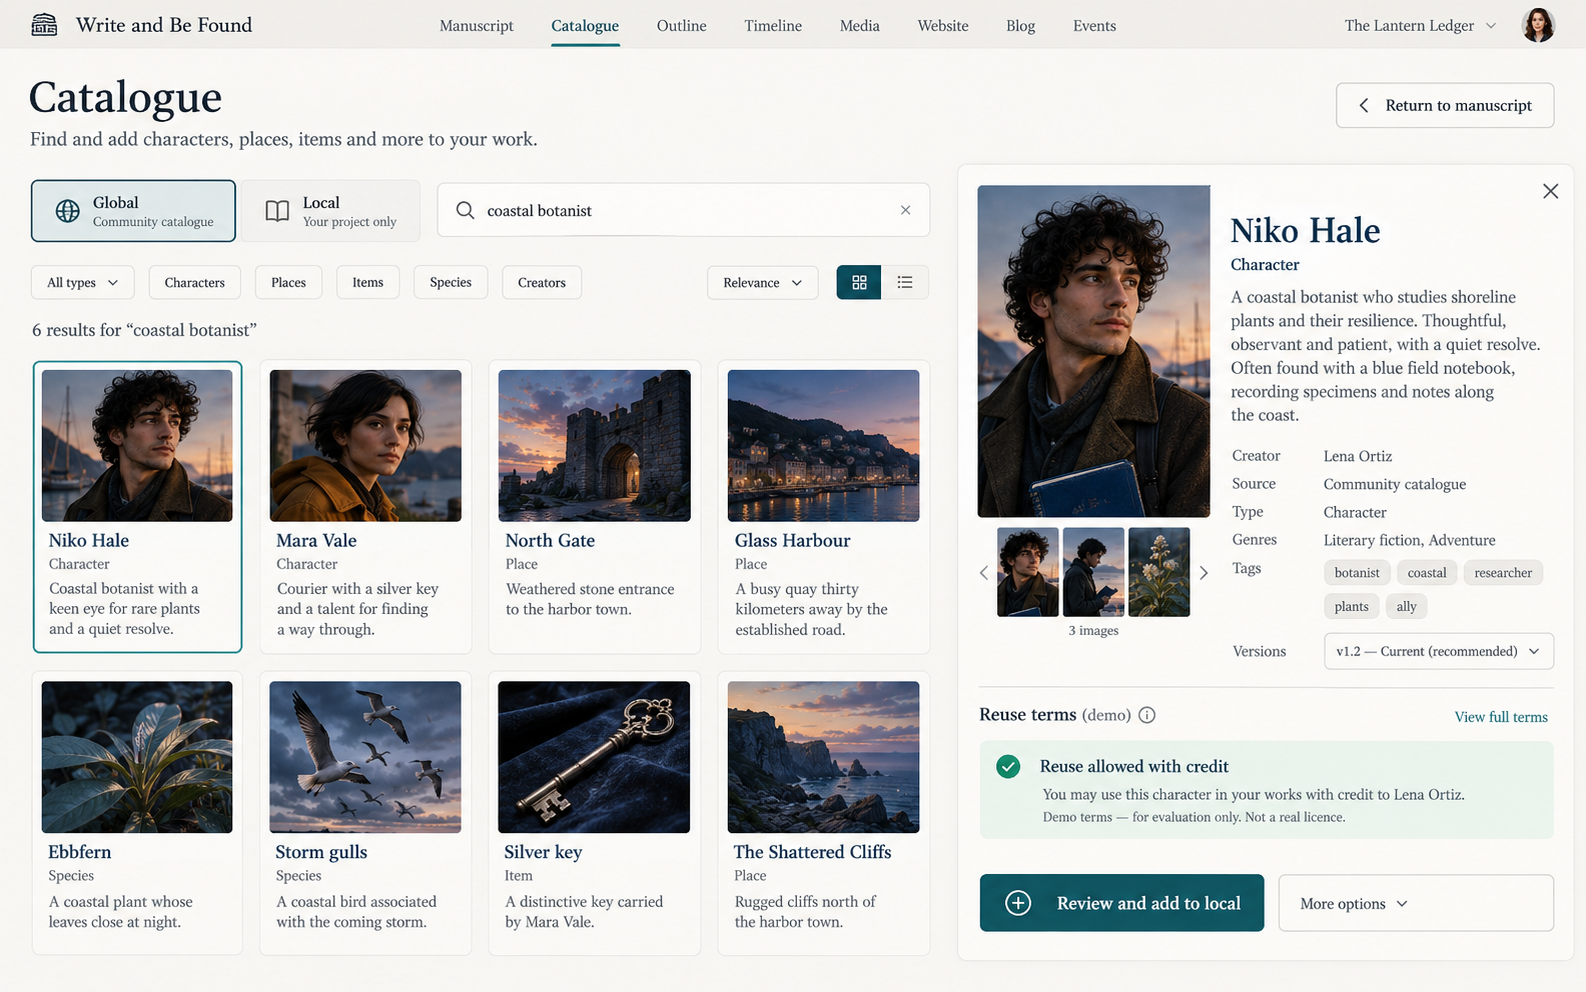Go to the Manuscript tab
The image size is (1586, 992).
pos(476,26)
